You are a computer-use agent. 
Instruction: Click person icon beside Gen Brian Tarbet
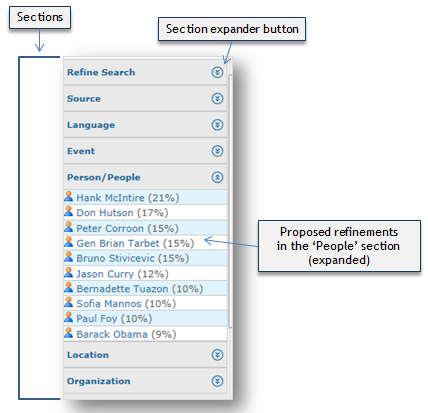point(68,242)
